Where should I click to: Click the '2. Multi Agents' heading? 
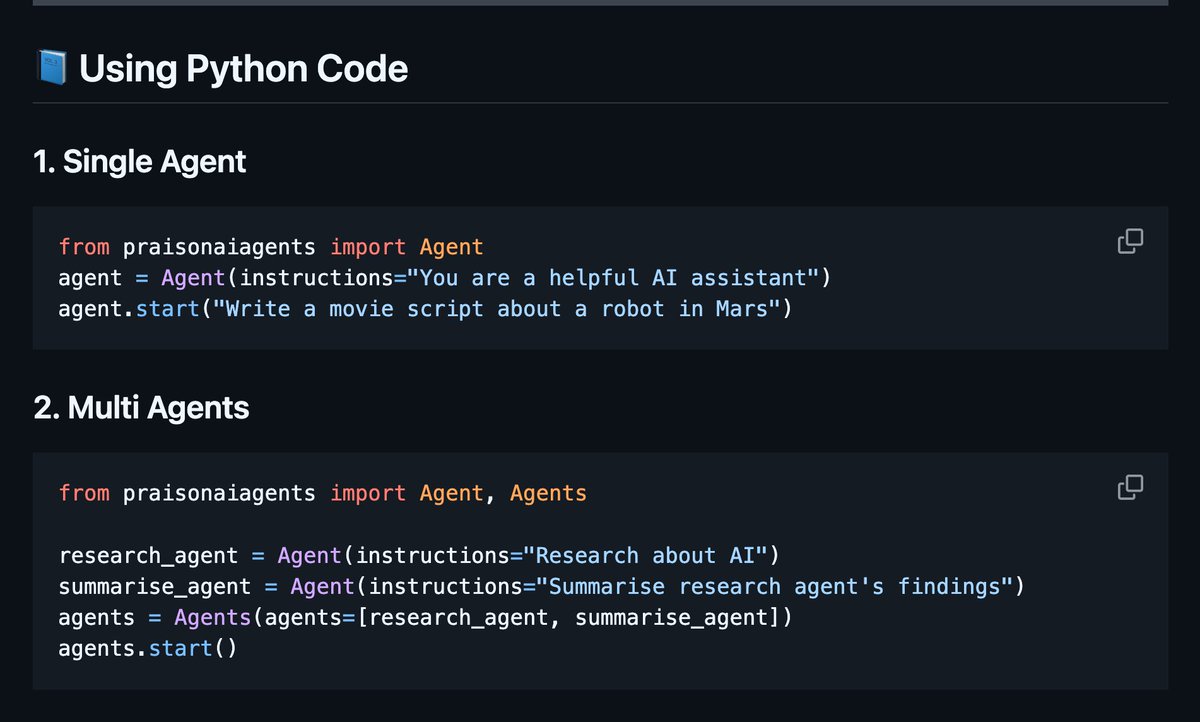(x=141, y=408)
